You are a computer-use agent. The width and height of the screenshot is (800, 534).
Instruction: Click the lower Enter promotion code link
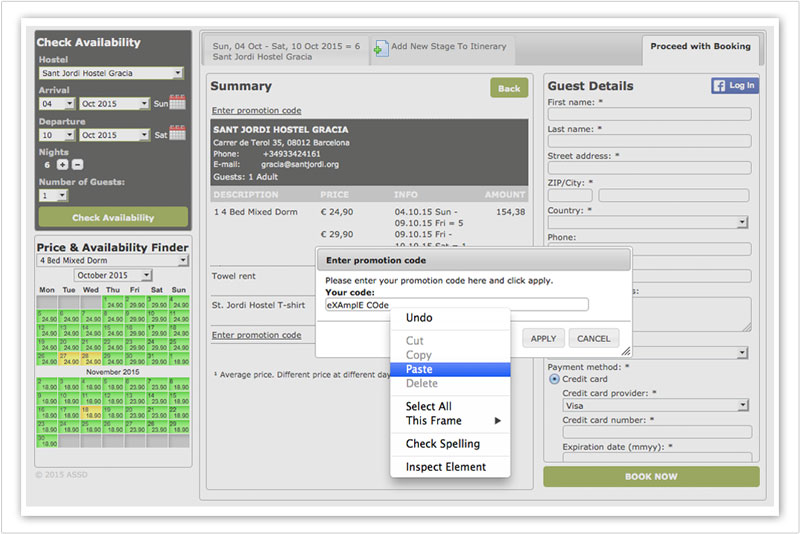(x=257, y=335)
